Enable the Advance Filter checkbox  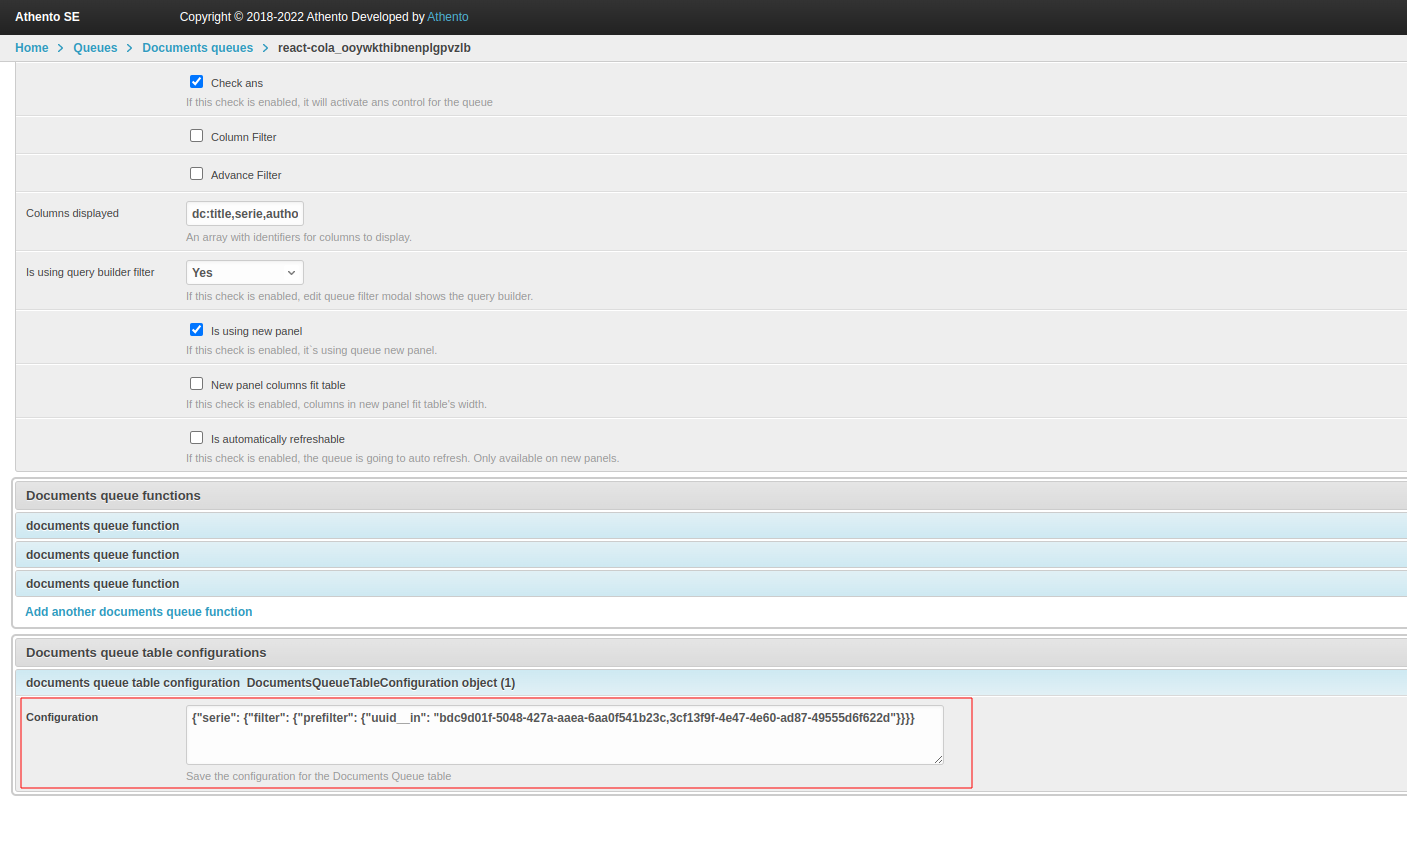click(196, 174)
